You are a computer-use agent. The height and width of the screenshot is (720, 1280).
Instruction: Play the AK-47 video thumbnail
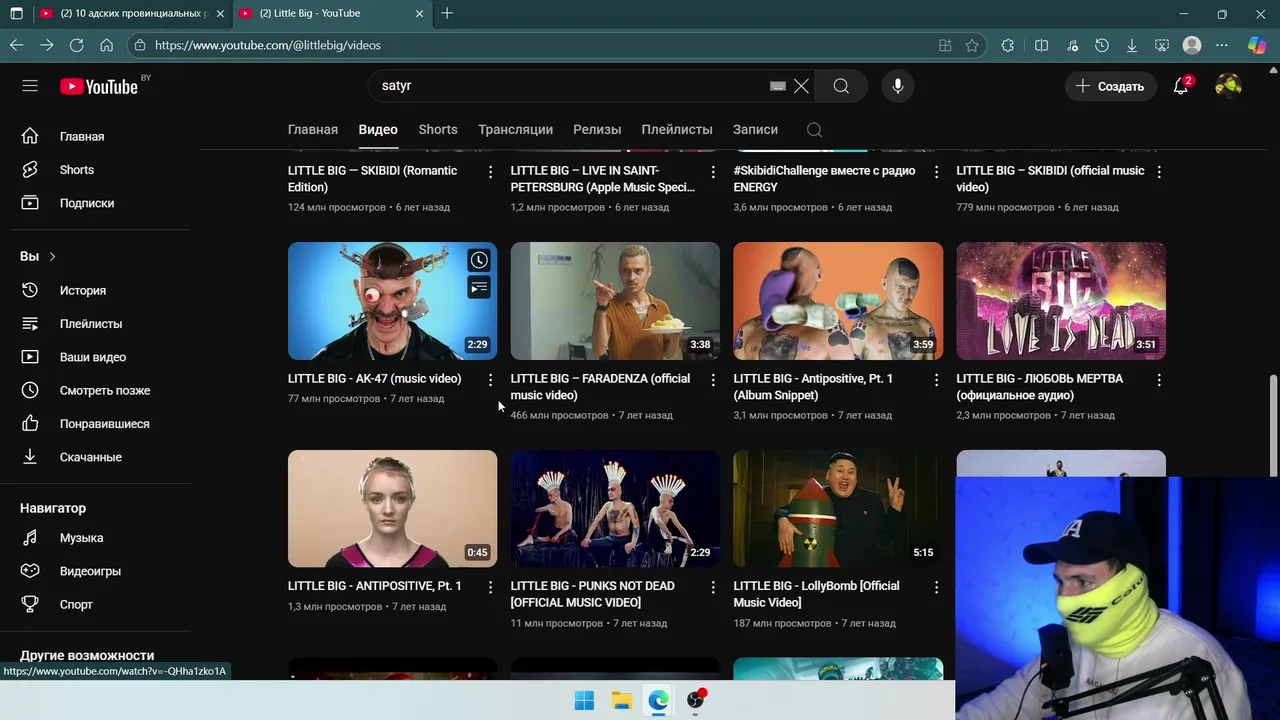tap(392, 301)
